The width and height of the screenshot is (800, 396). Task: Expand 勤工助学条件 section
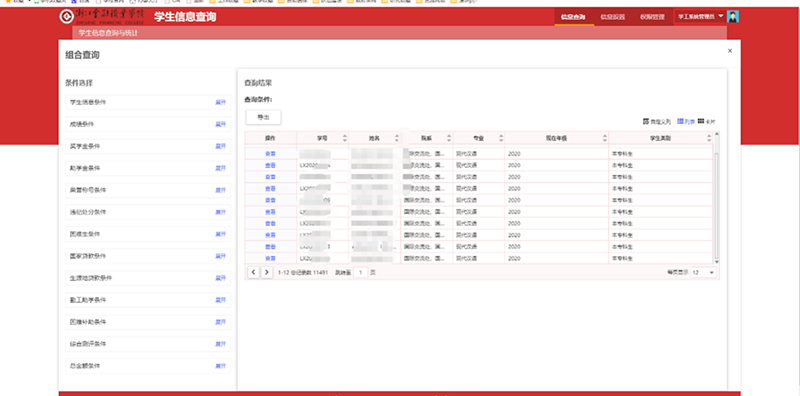coord(220,300)
